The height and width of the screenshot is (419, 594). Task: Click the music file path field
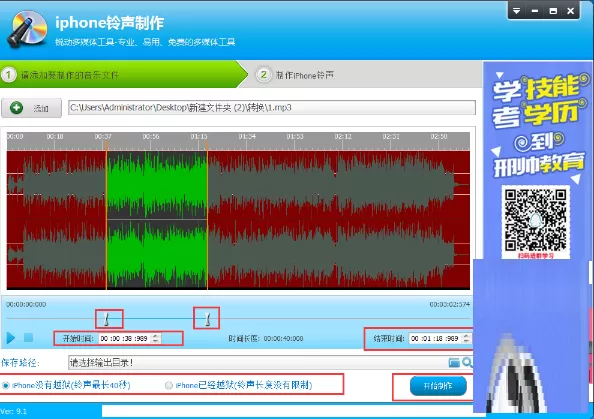272,108
